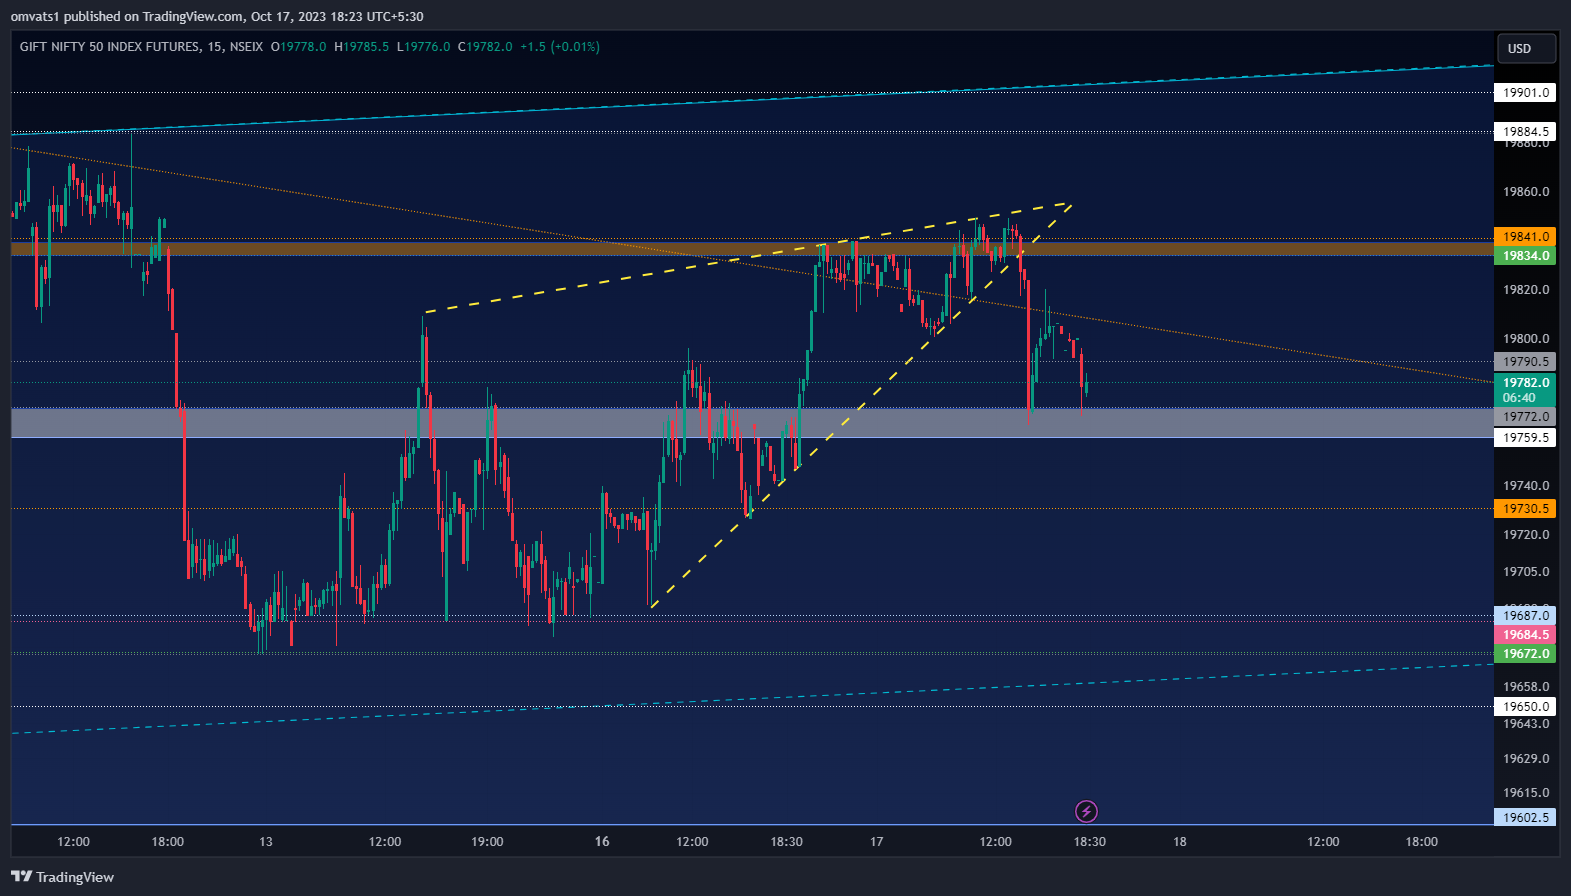The height and width of the screenshot is (896, 1571).
Task: Select the 19602.5 price label
Action: [1525, 817]
